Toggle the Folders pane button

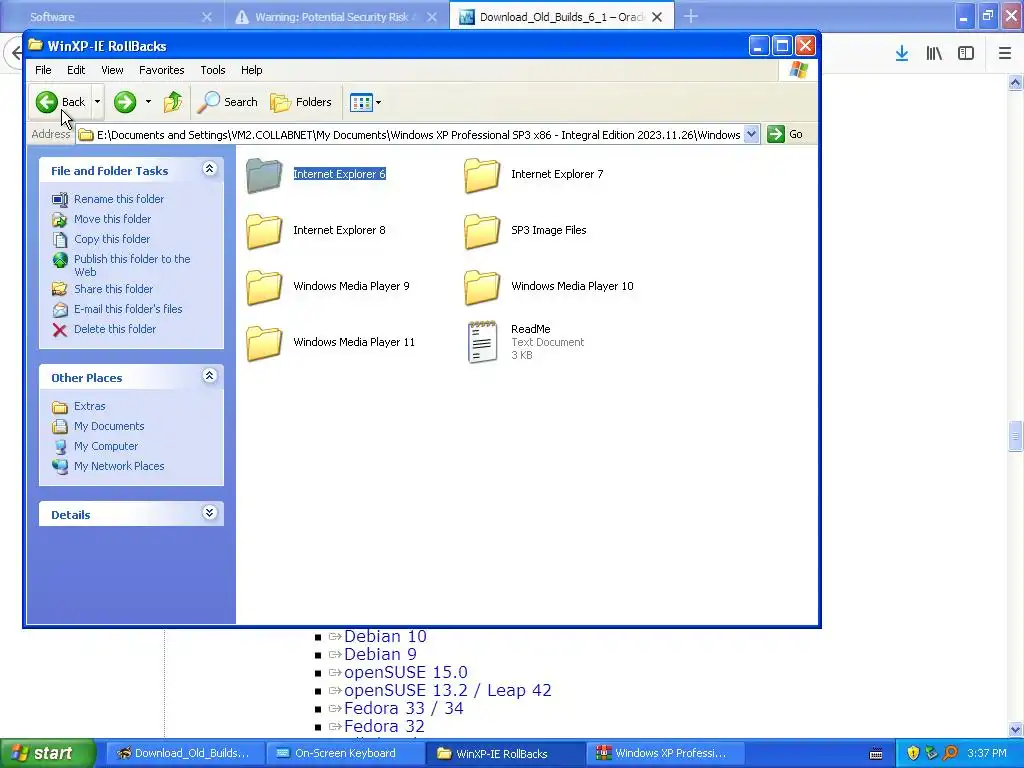301,102
